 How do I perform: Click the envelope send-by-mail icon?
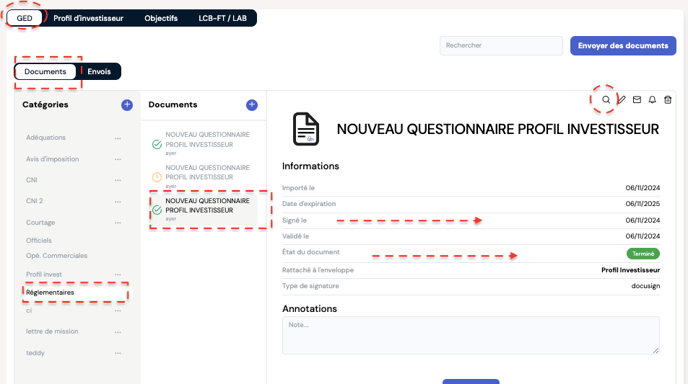(x=637, y=100)
